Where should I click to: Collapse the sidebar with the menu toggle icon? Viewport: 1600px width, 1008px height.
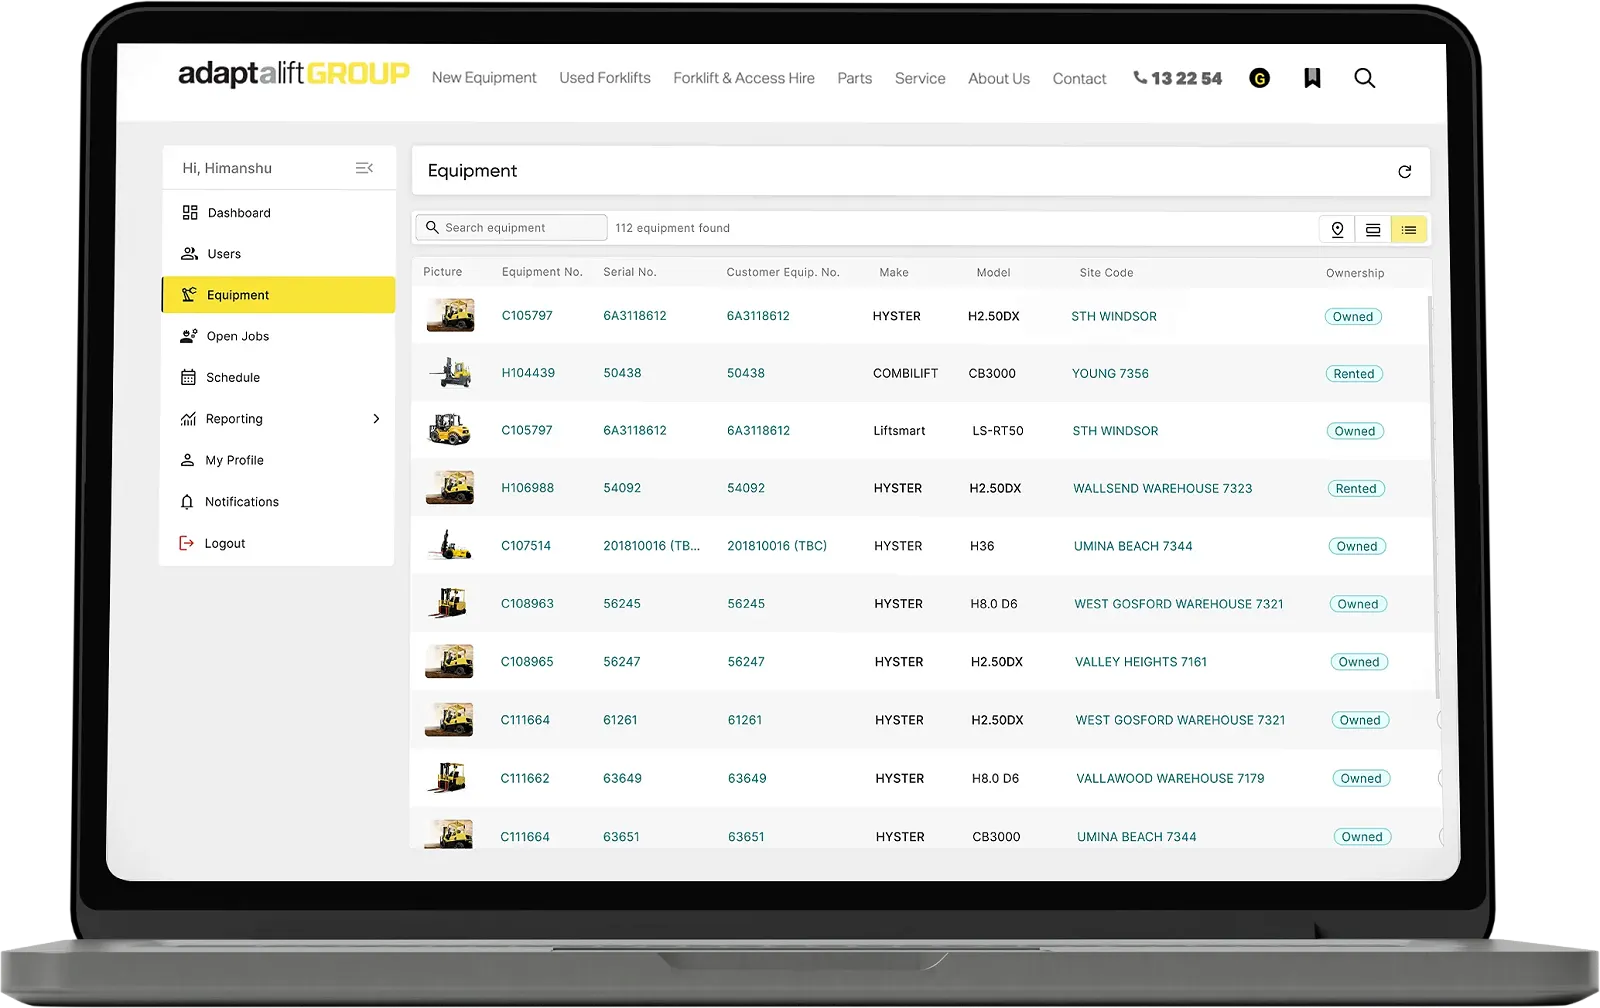[364, 168]
